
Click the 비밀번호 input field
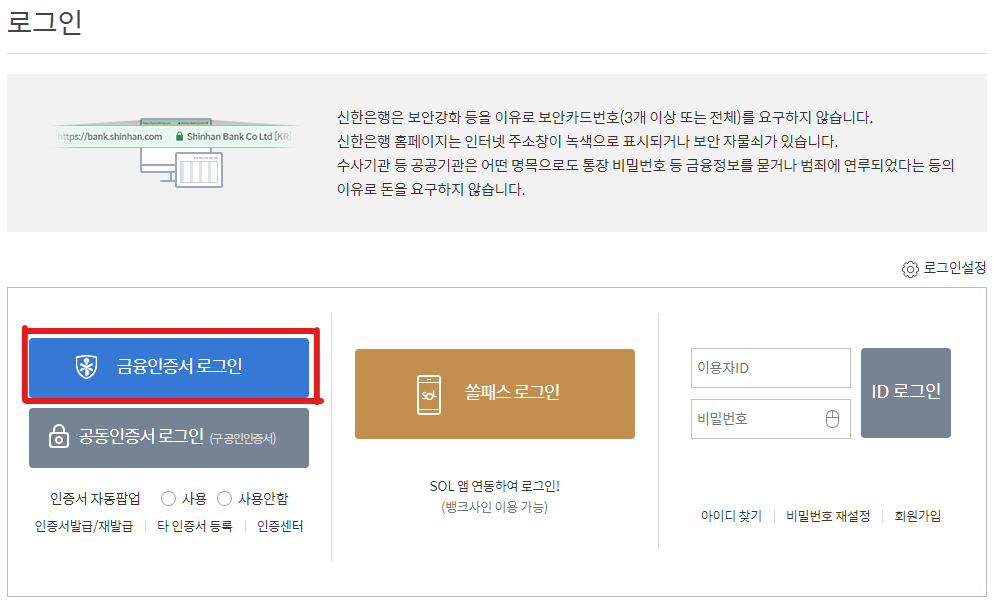pyautogui.click(x=770, y=419)
